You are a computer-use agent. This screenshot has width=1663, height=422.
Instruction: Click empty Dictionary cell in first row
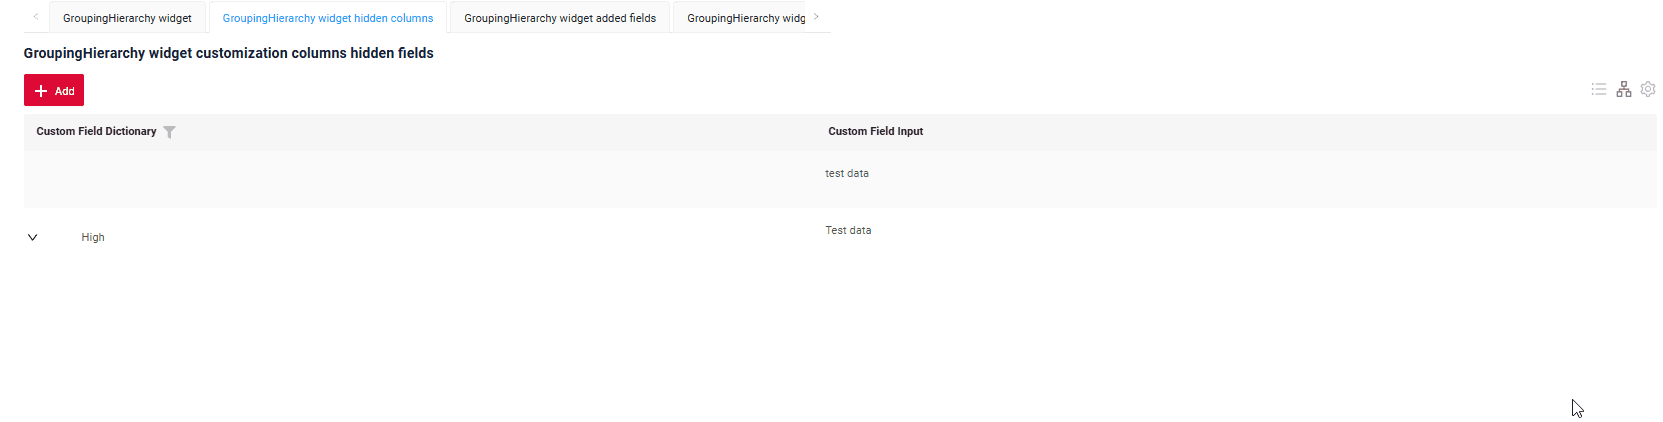point(420,179)
